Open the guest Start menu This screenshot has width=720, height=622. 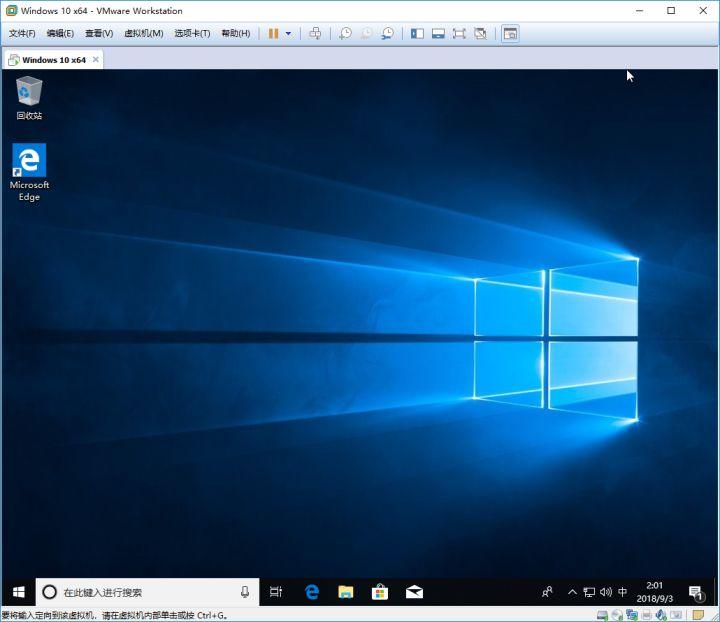(18, 592)
